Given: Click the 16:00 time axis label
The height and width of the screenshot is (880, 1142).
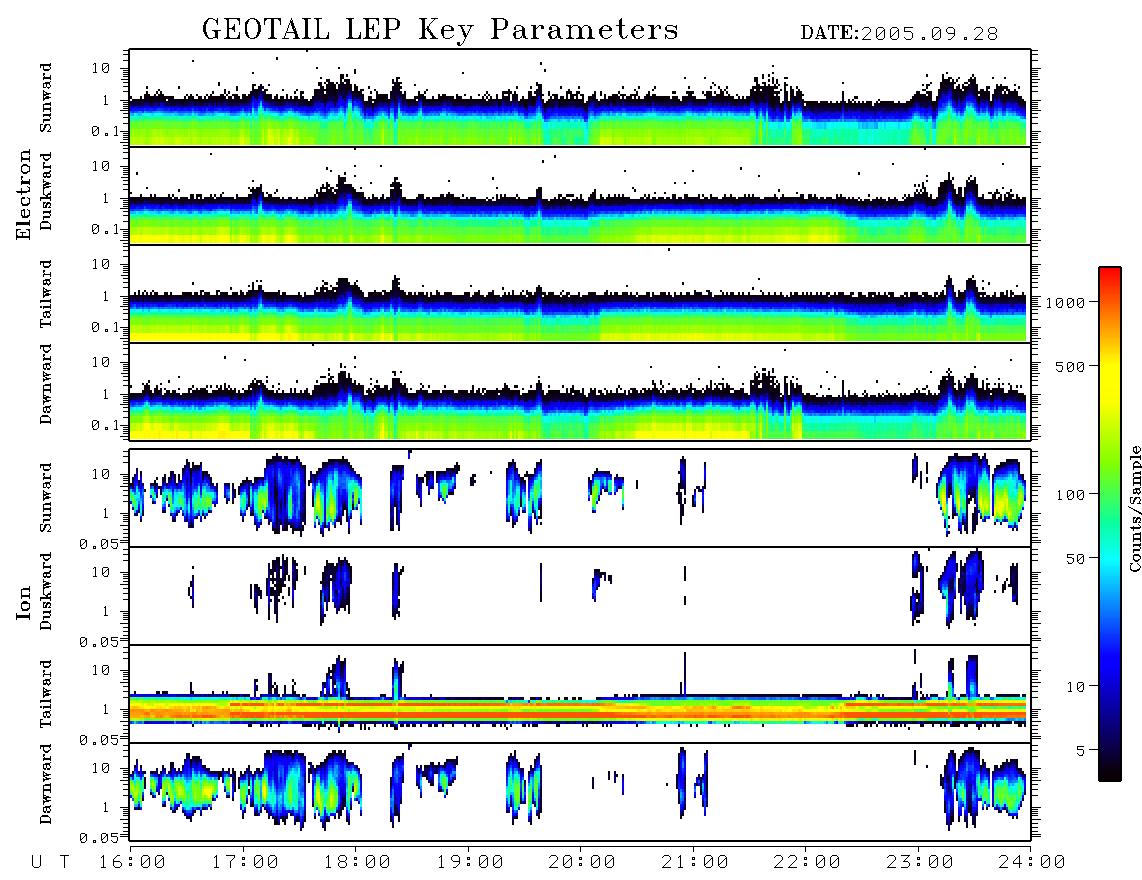Looking at the screenshot, I should pos(132,862).
